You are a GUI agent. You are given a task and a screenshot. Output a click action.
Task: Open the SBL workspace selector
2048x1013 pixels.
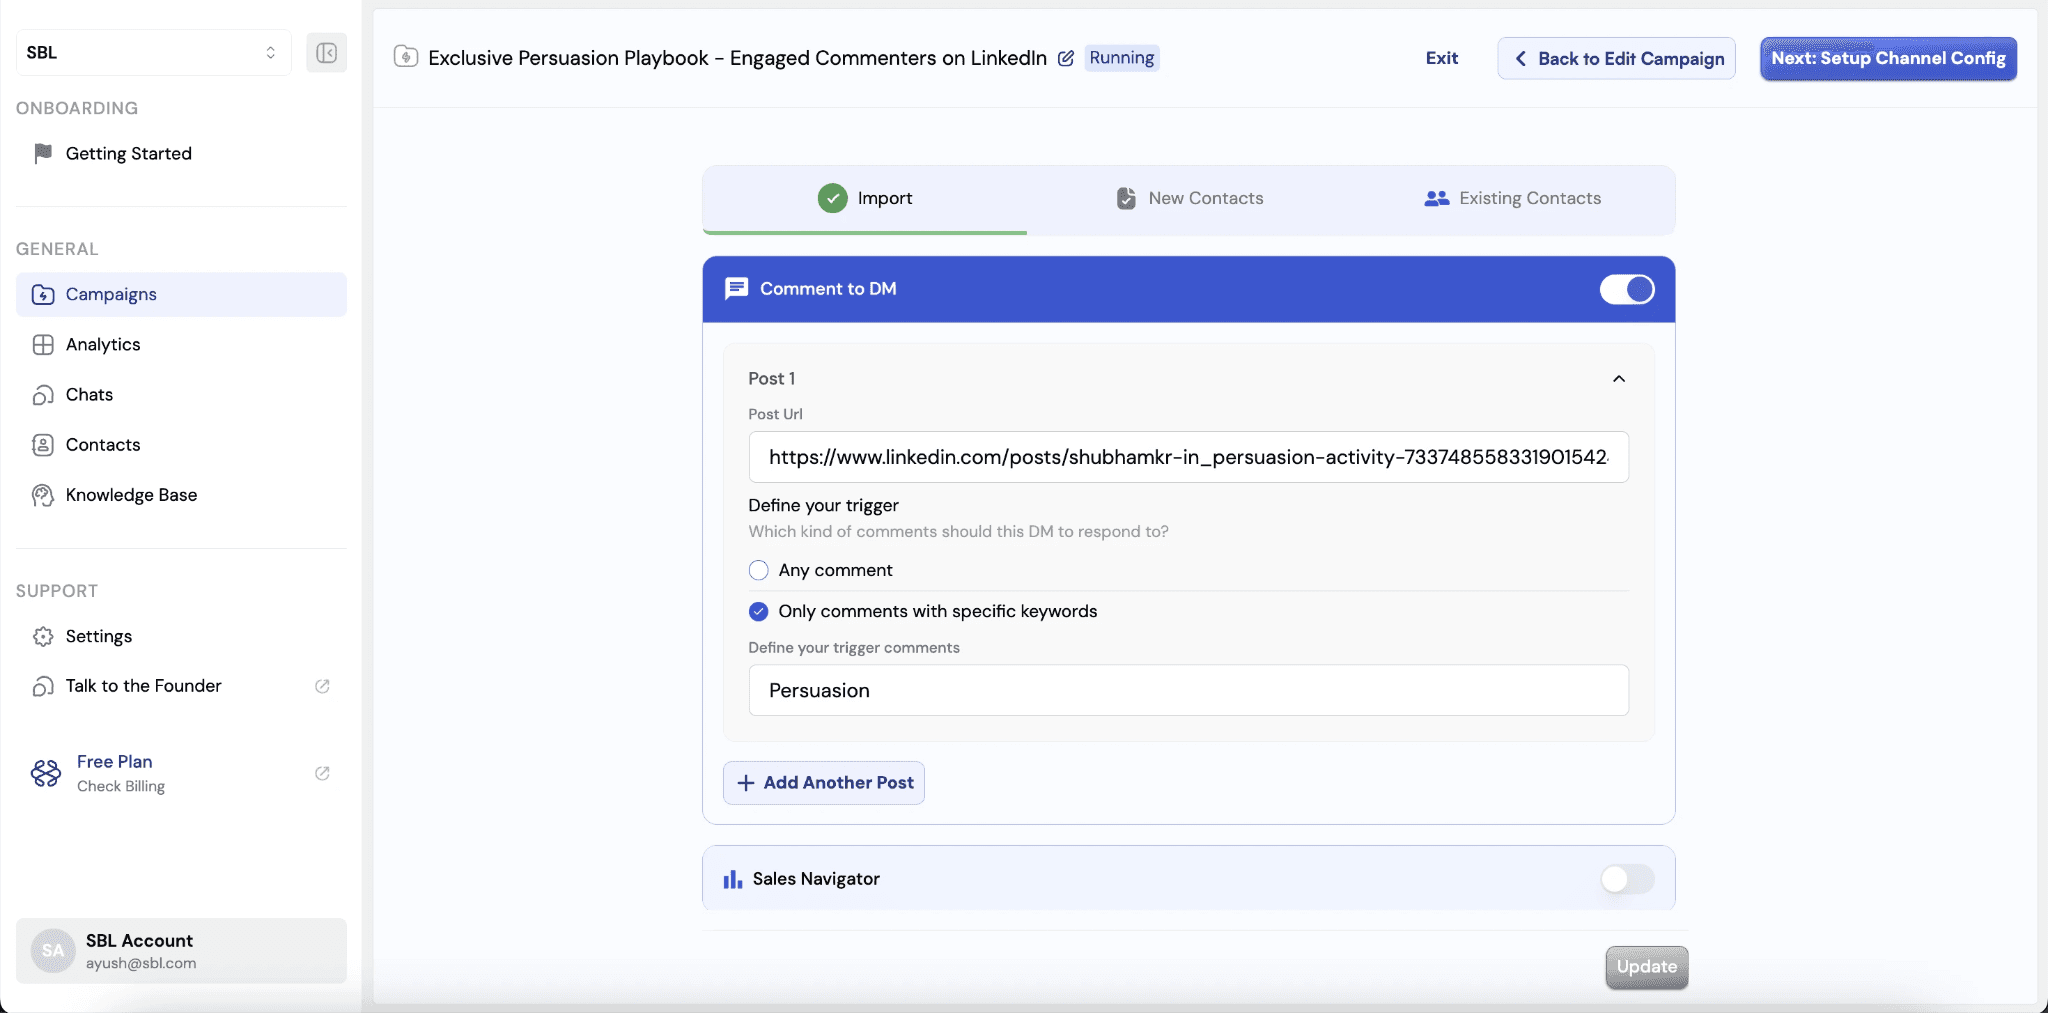pyautogui.click(x=152, y=52)
